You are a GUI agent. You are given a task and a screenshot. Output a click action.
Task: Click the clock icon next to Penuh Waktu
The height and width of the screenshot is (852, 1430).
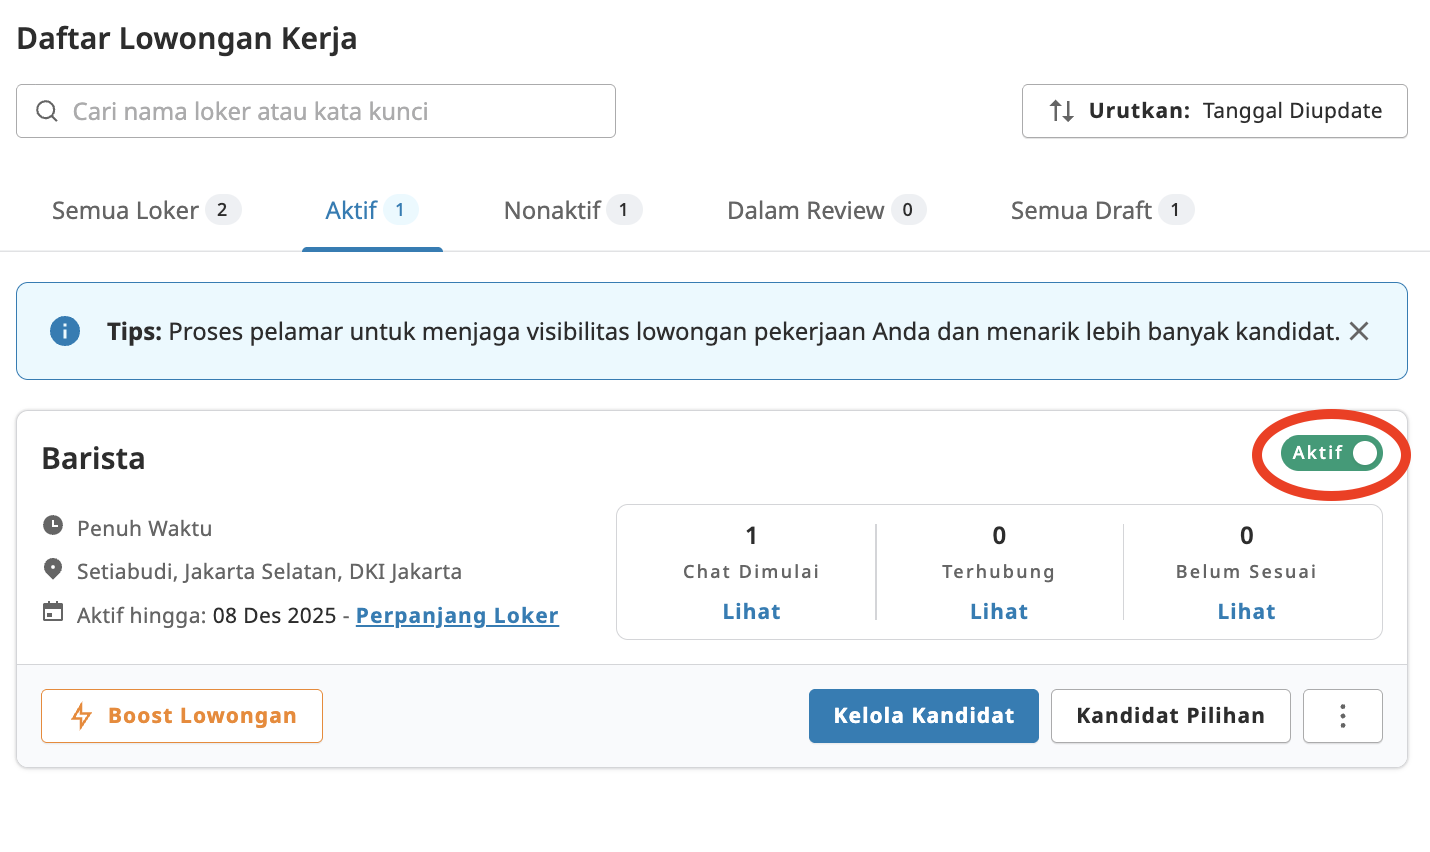coord(52,527)
